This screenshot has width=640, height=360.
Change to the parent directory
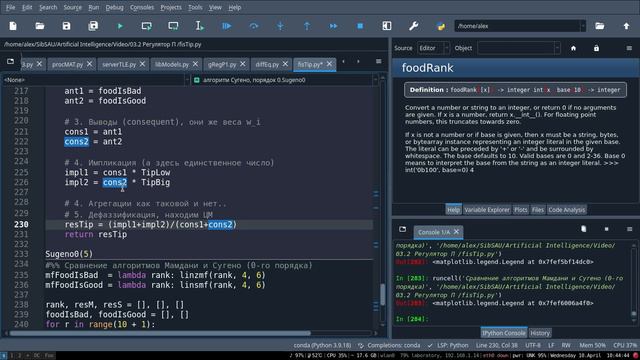[626, 26]
